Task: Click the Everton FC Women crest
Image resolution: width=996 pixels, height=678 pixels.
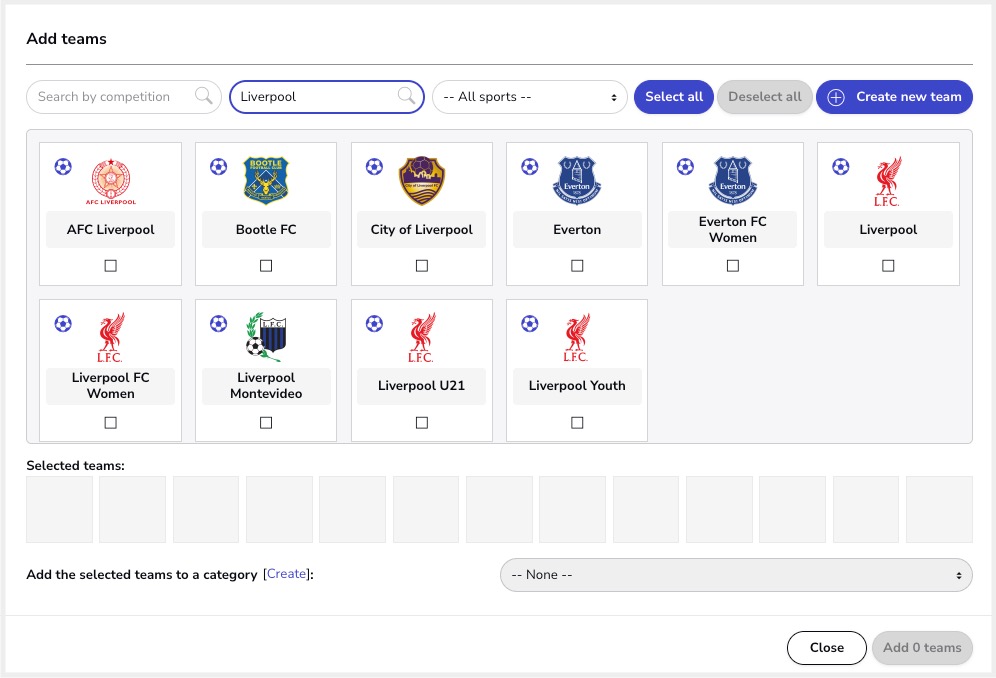Action: (732, 180)
